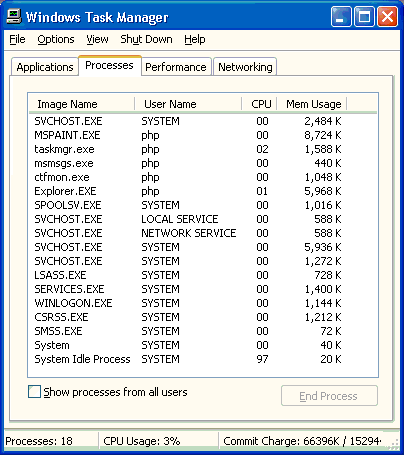Click Processes: 18 in status bar
404x455 pixels.
[x=39, y=441]
